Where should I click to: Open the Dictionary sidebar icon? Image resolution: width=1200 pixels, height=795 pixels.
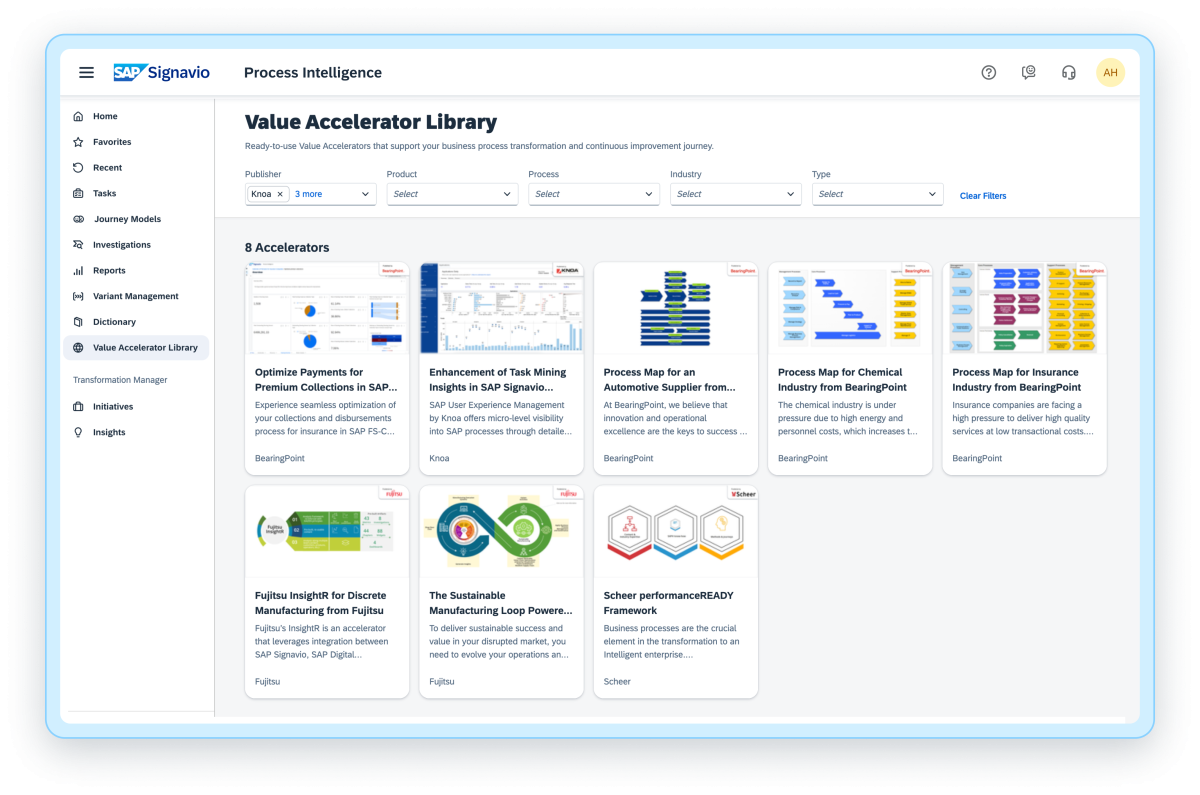click(x=77, y=321)
